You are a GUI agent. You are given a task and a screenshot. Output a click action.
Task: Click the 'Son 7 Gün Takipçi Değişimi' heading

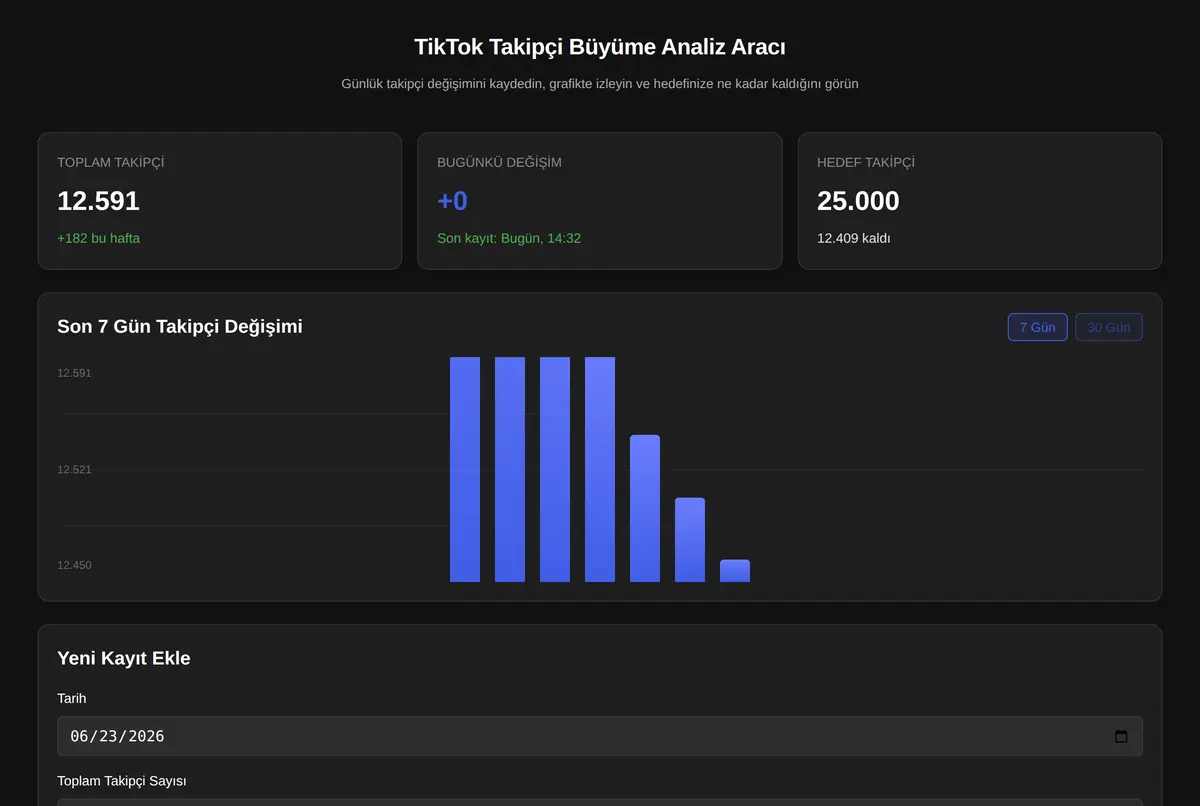point(180,326)
